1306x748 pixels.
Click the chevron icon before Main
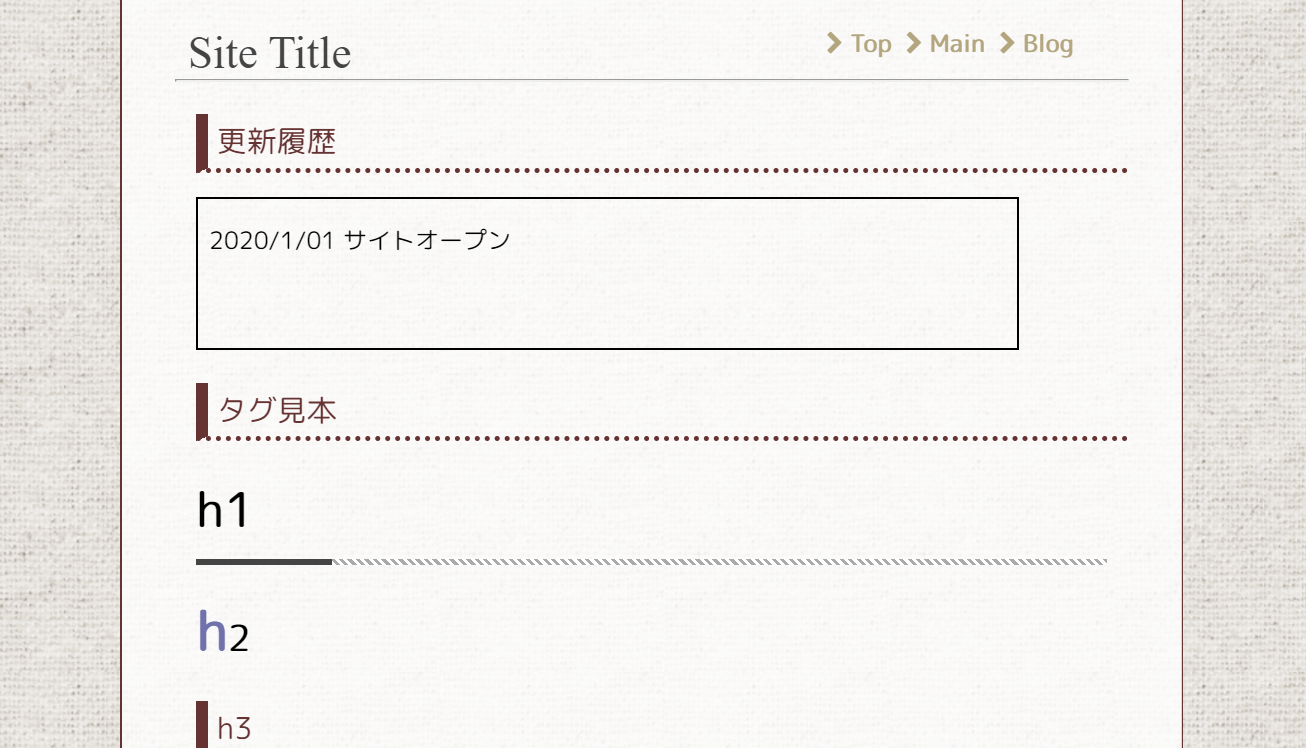(x=913, y=43)
